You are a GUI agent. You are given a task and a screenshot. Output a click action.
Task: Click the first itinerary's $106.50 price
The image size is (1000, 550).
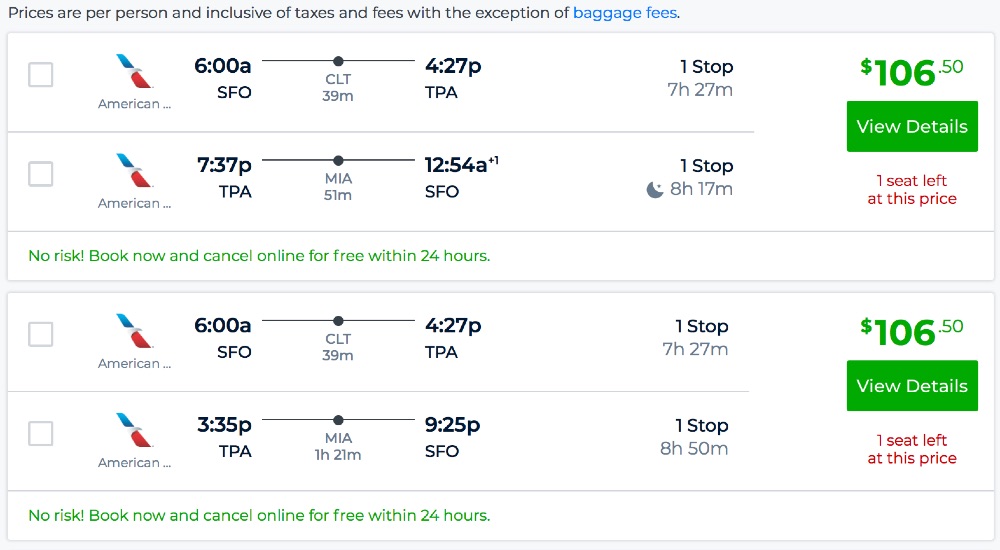click(911, 72)
